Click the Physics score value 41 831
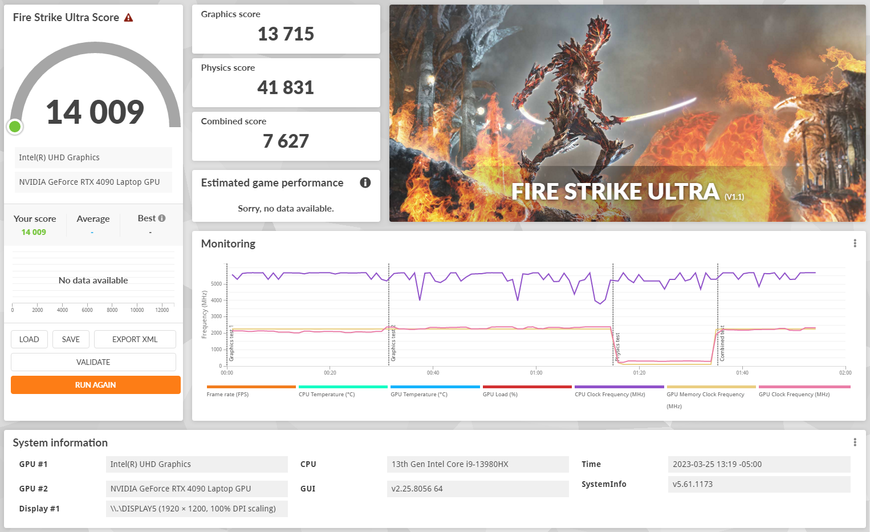Screen dimensions: 870x532 click(x=286, y=88)
